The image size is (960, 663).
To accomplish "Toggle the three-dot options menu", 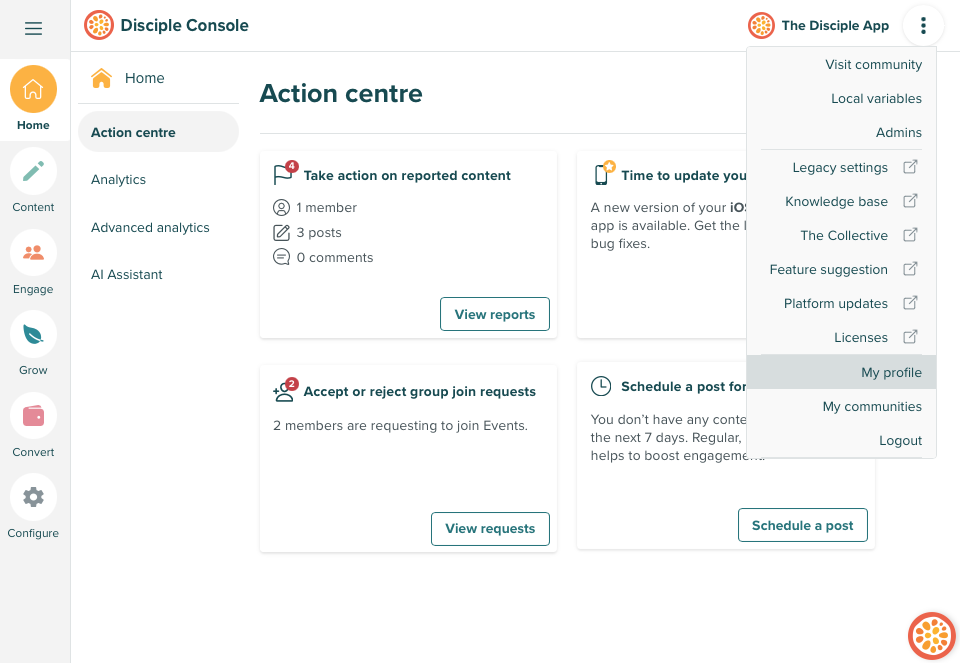I will coord(923,26).
